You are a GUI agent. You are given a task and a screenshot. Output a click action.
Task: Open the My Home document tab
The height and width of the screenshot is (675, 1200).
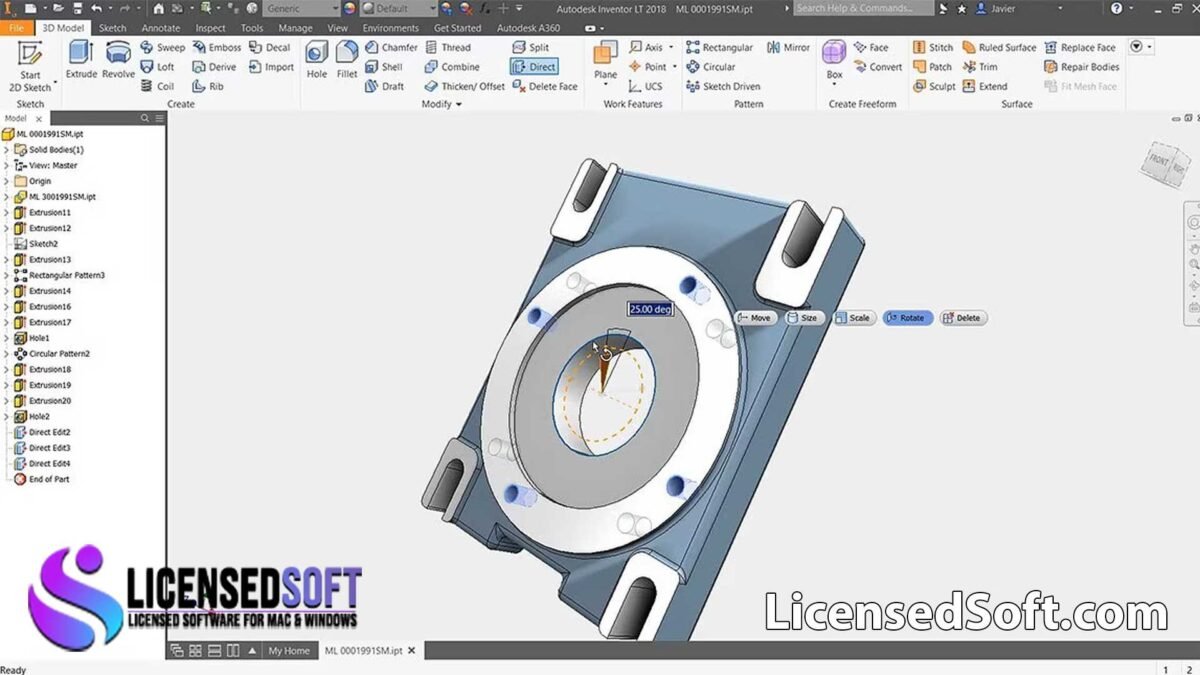coord(289,650)
